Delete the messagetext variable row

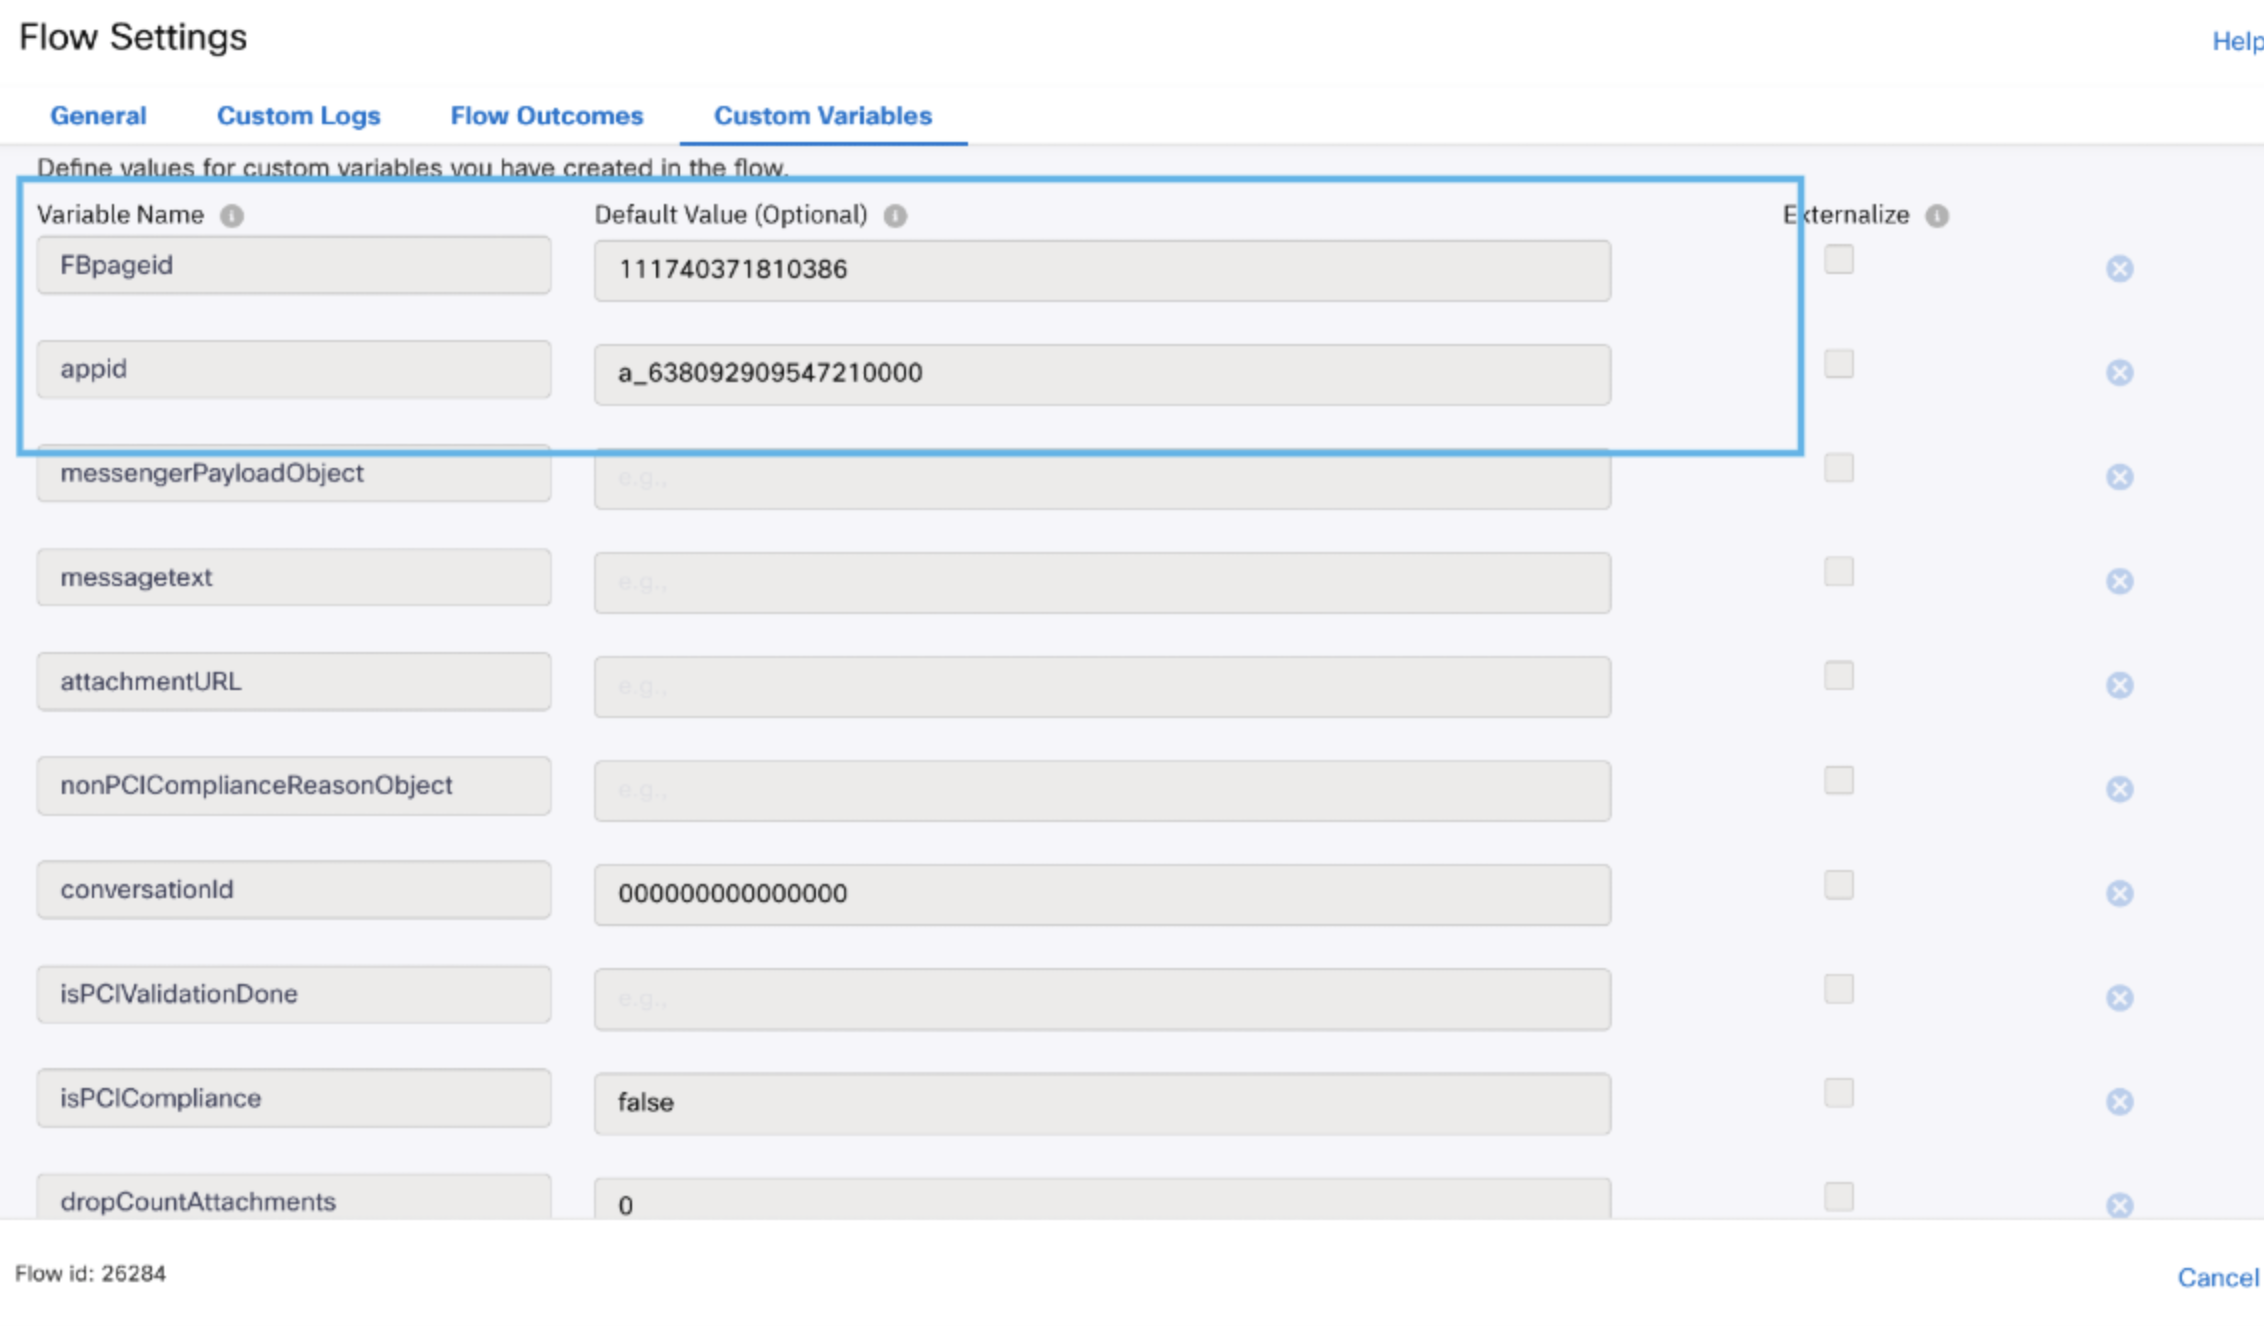pos(2119,581)
